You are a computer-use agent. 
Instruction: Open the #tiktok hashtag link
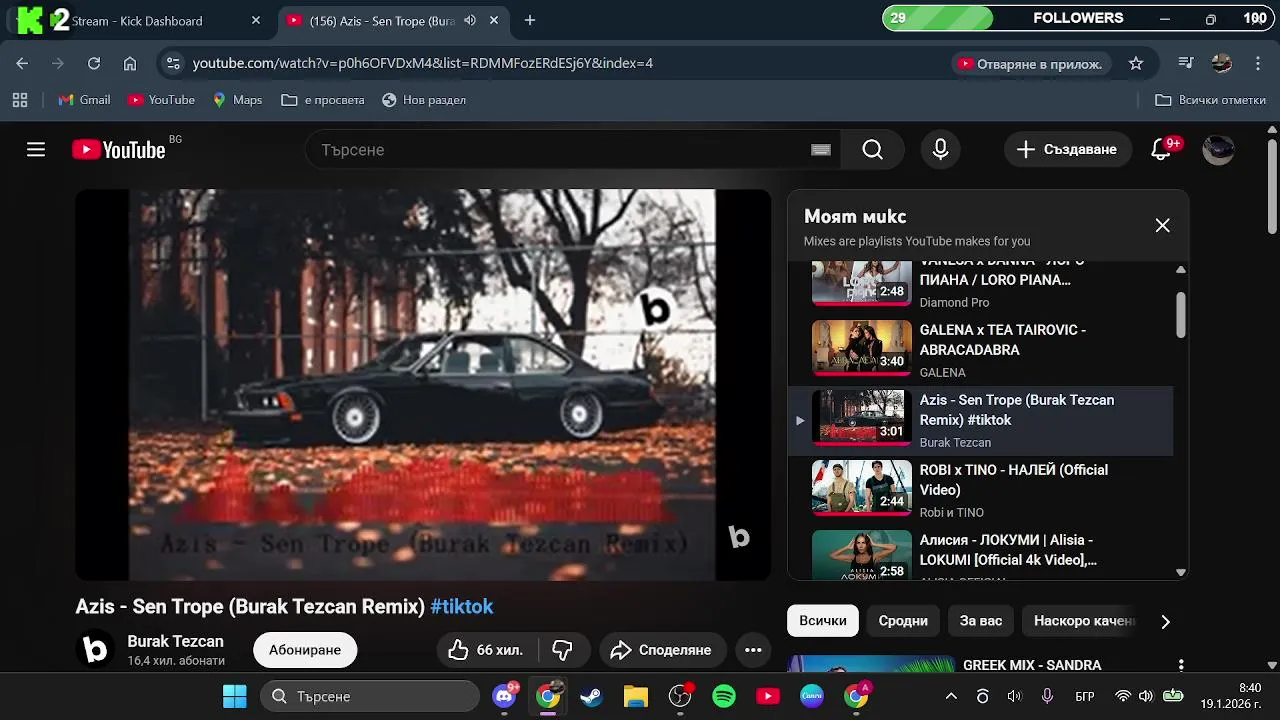pos(462,607)
